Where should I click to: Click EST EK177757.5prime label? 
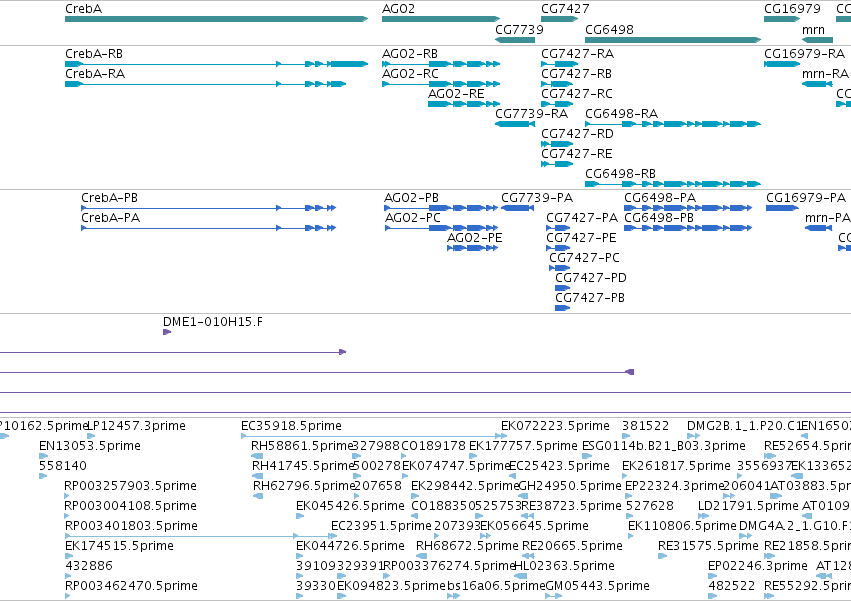coord(523,446)
